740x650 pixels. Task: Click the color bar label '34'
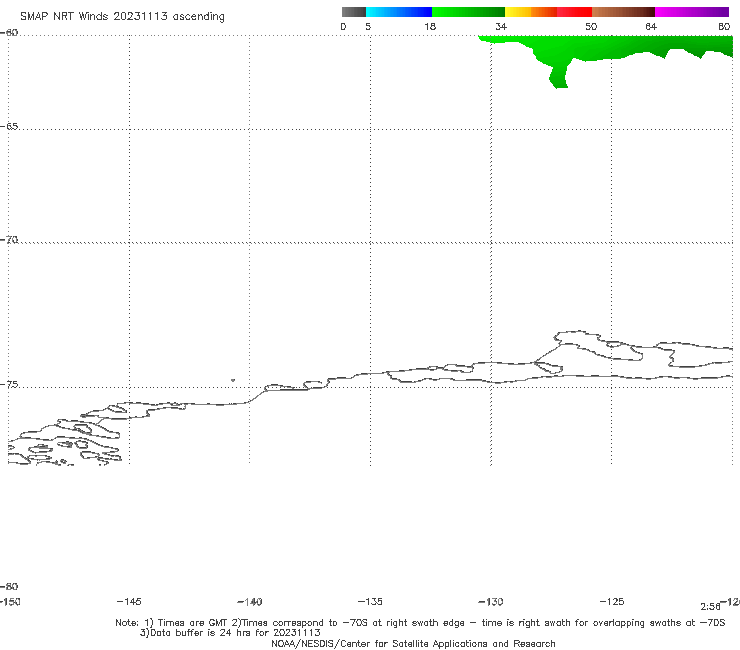point(501,26)
